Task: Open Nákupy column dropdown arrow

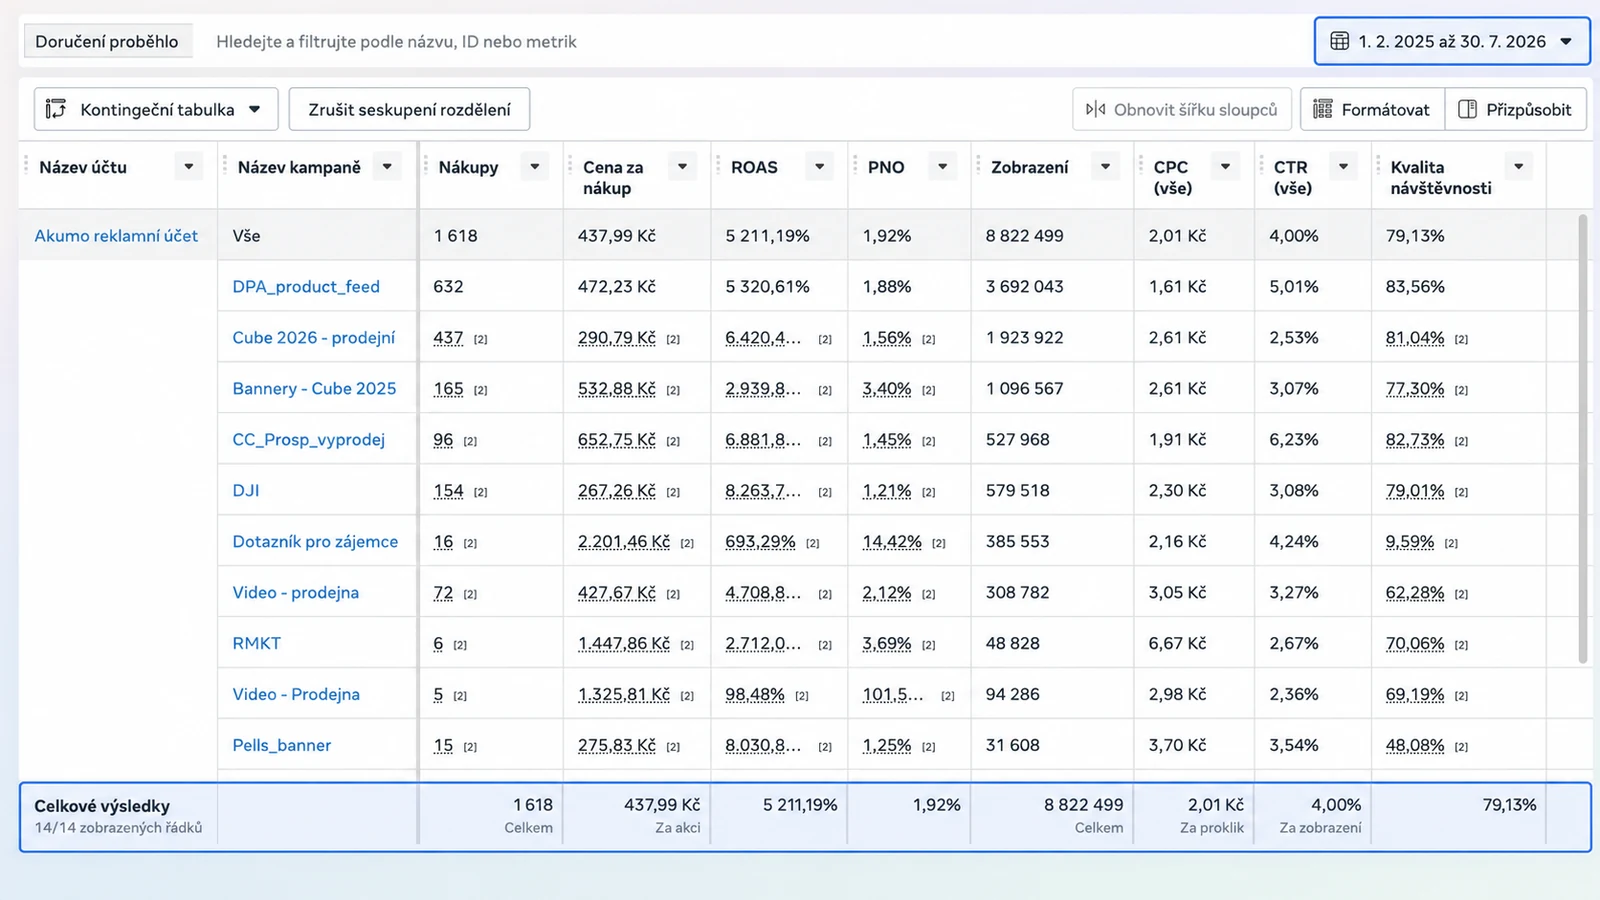Action: [535, 167]
